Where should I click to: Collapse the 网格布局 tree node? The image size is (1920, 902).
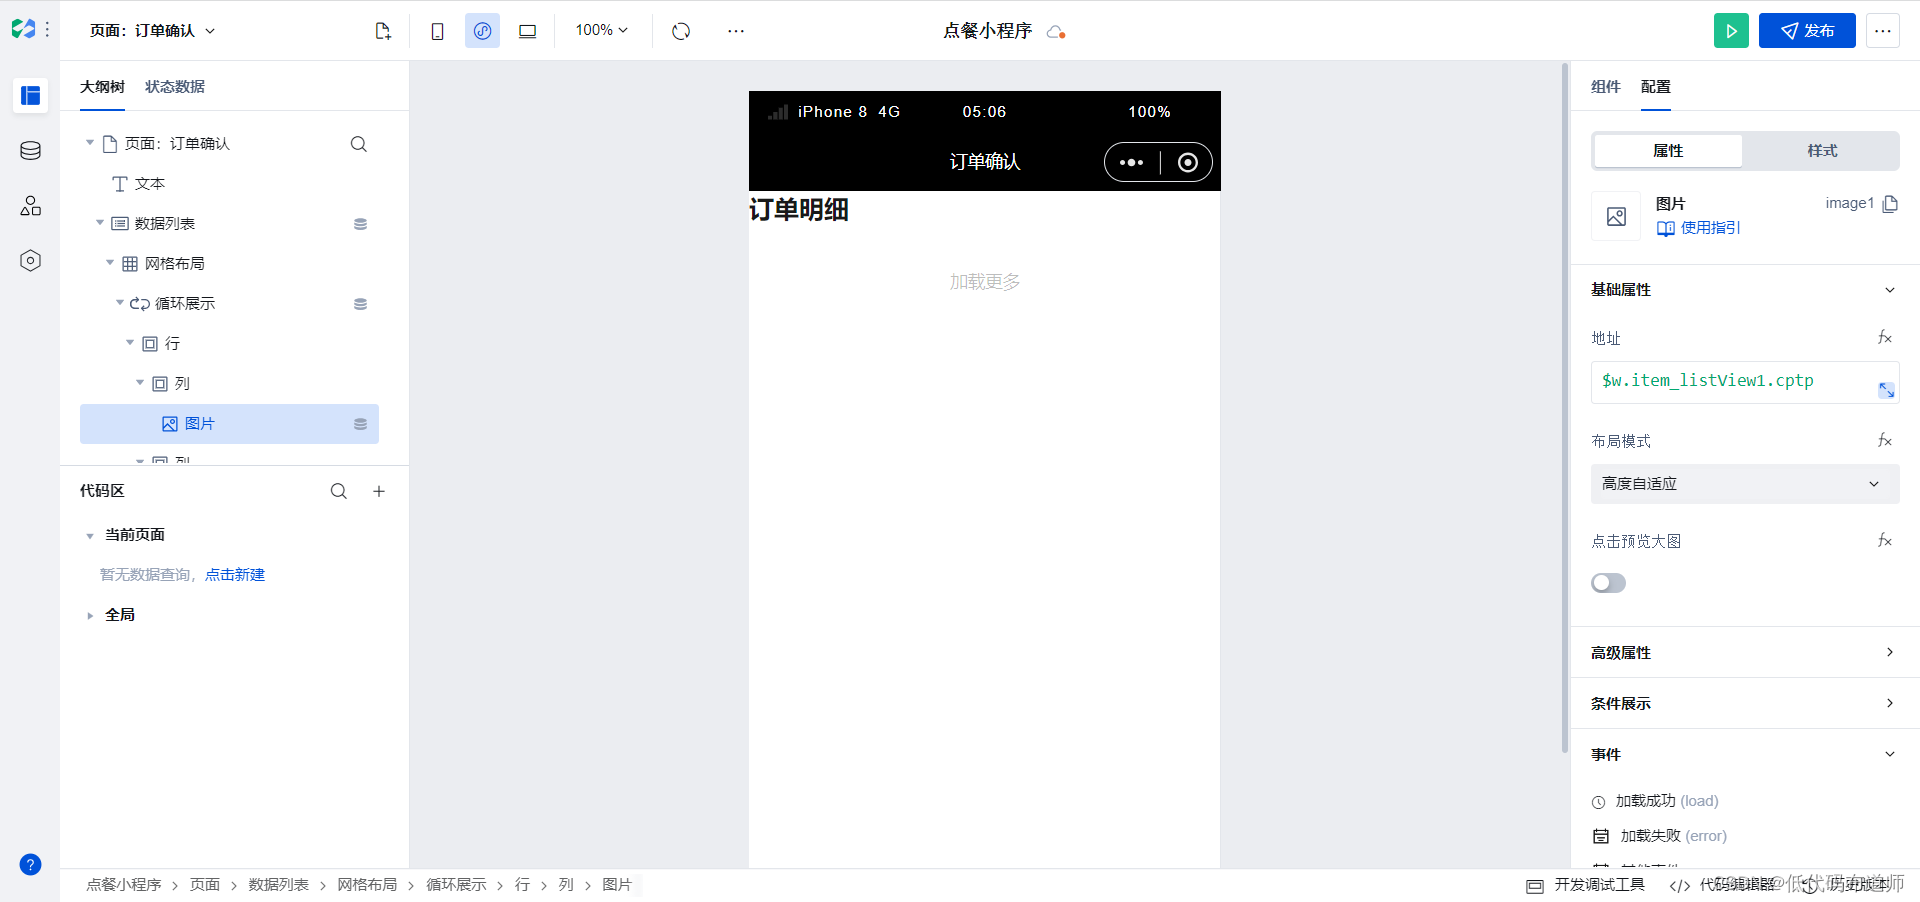click(x=110, y=263)
